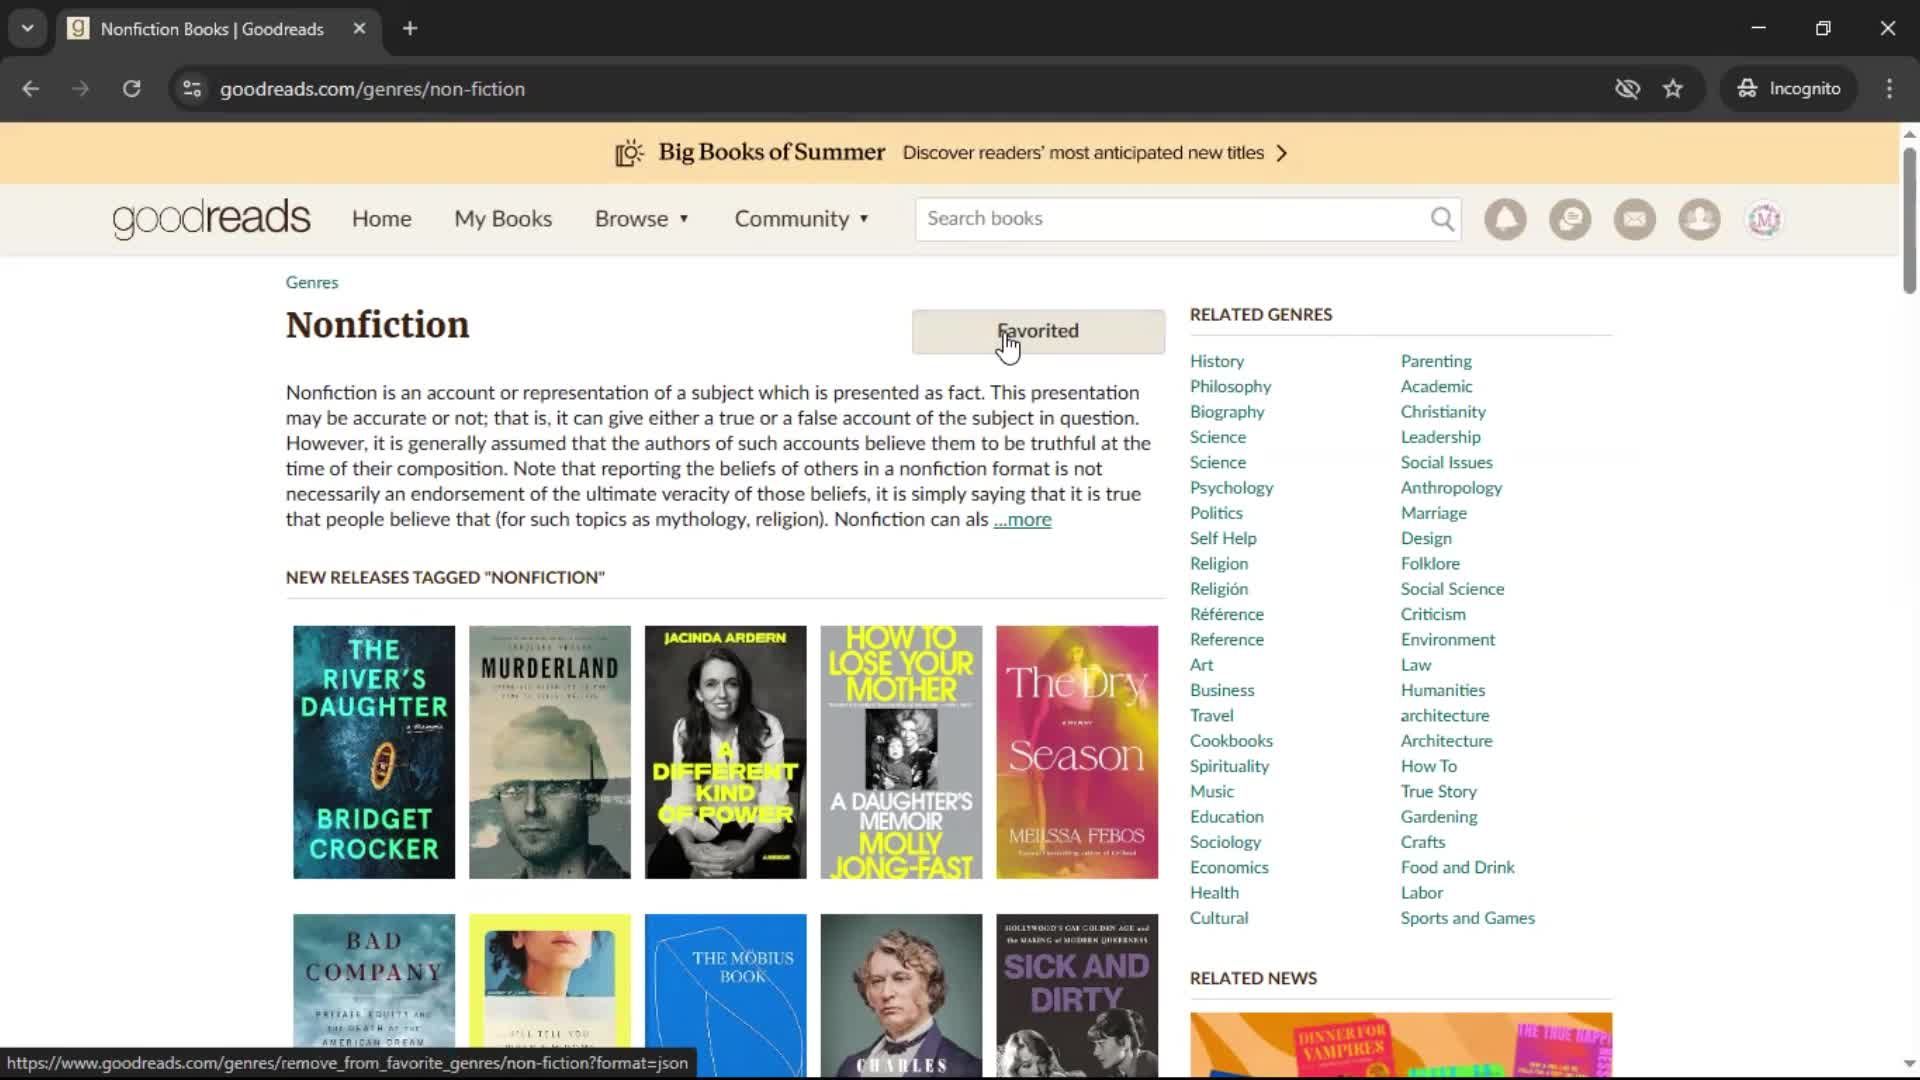Click Discover readers' most anticipated new titles
Screen dimensions: 1920x1080
tap(1083, 153)
